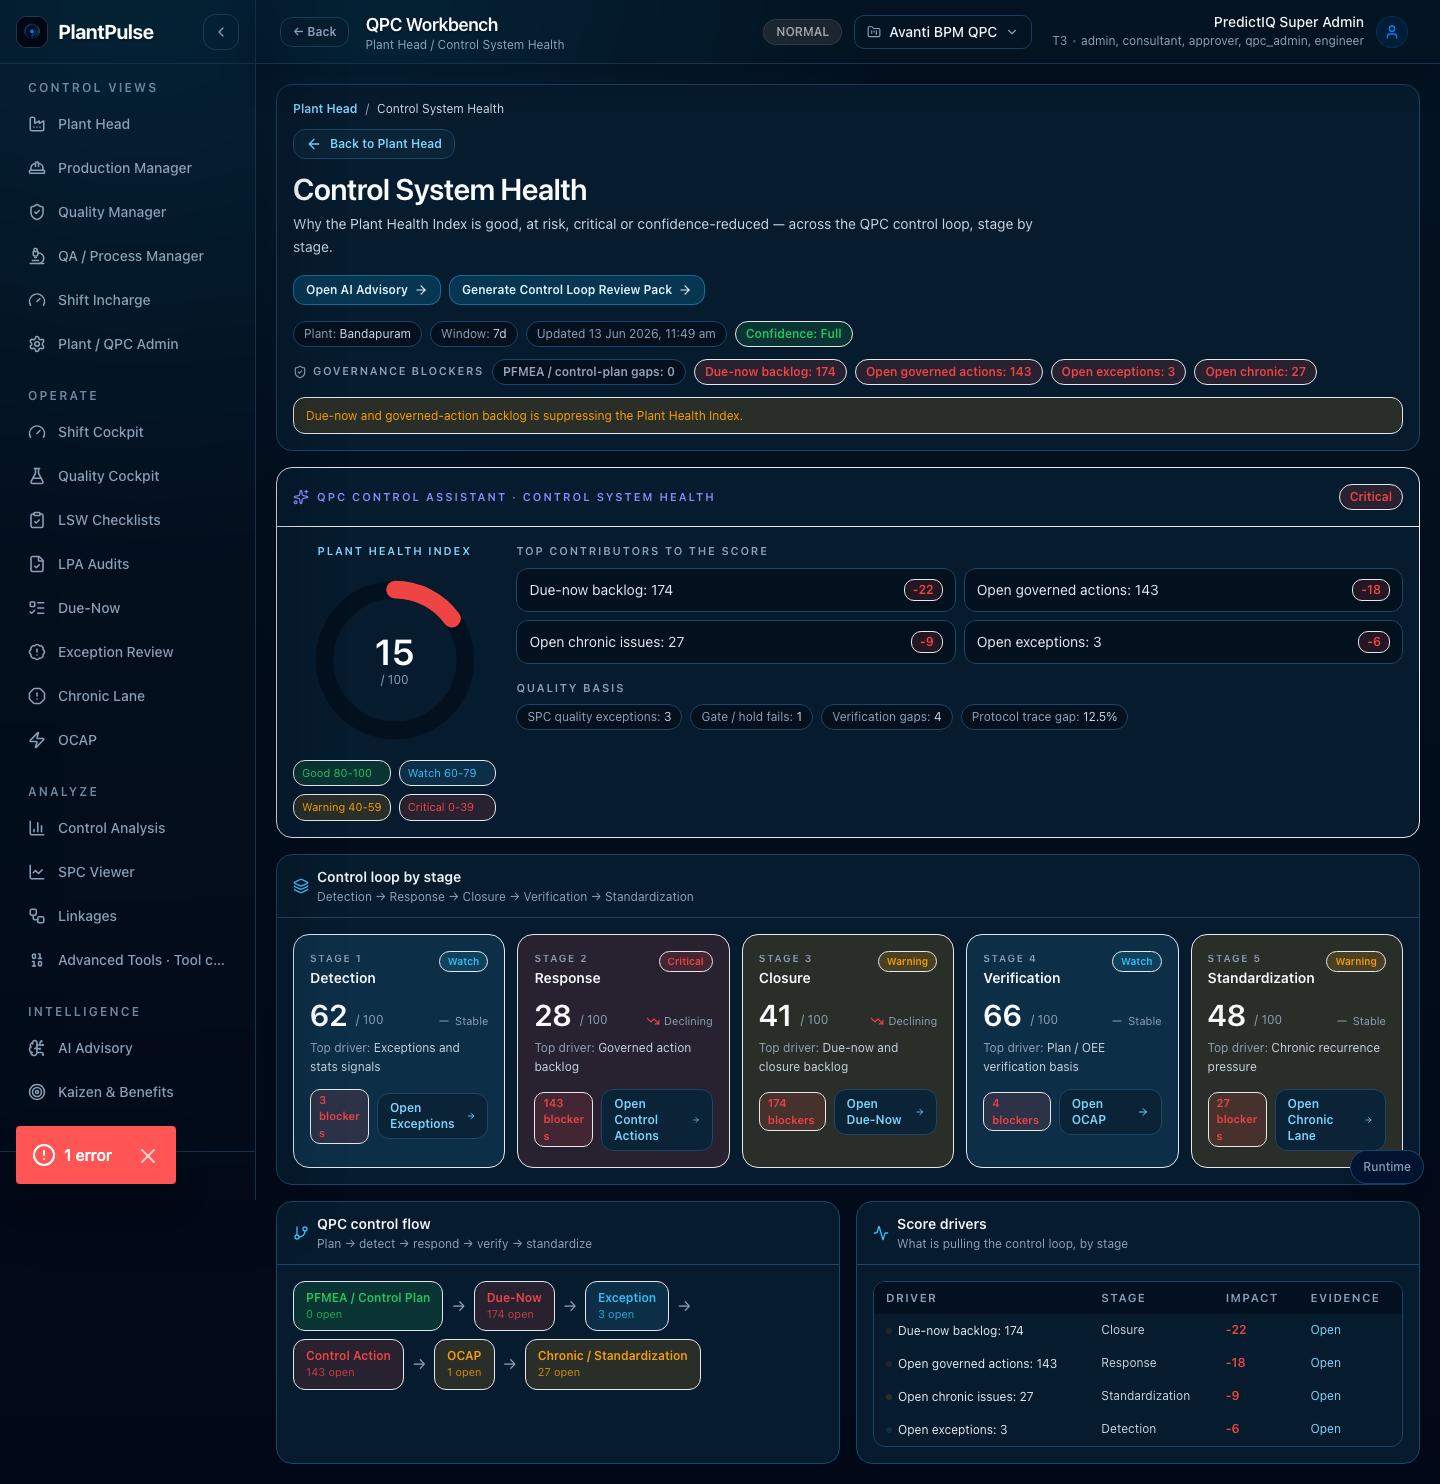Select Open governed actions: 143 chip

[x=949, y=372]
